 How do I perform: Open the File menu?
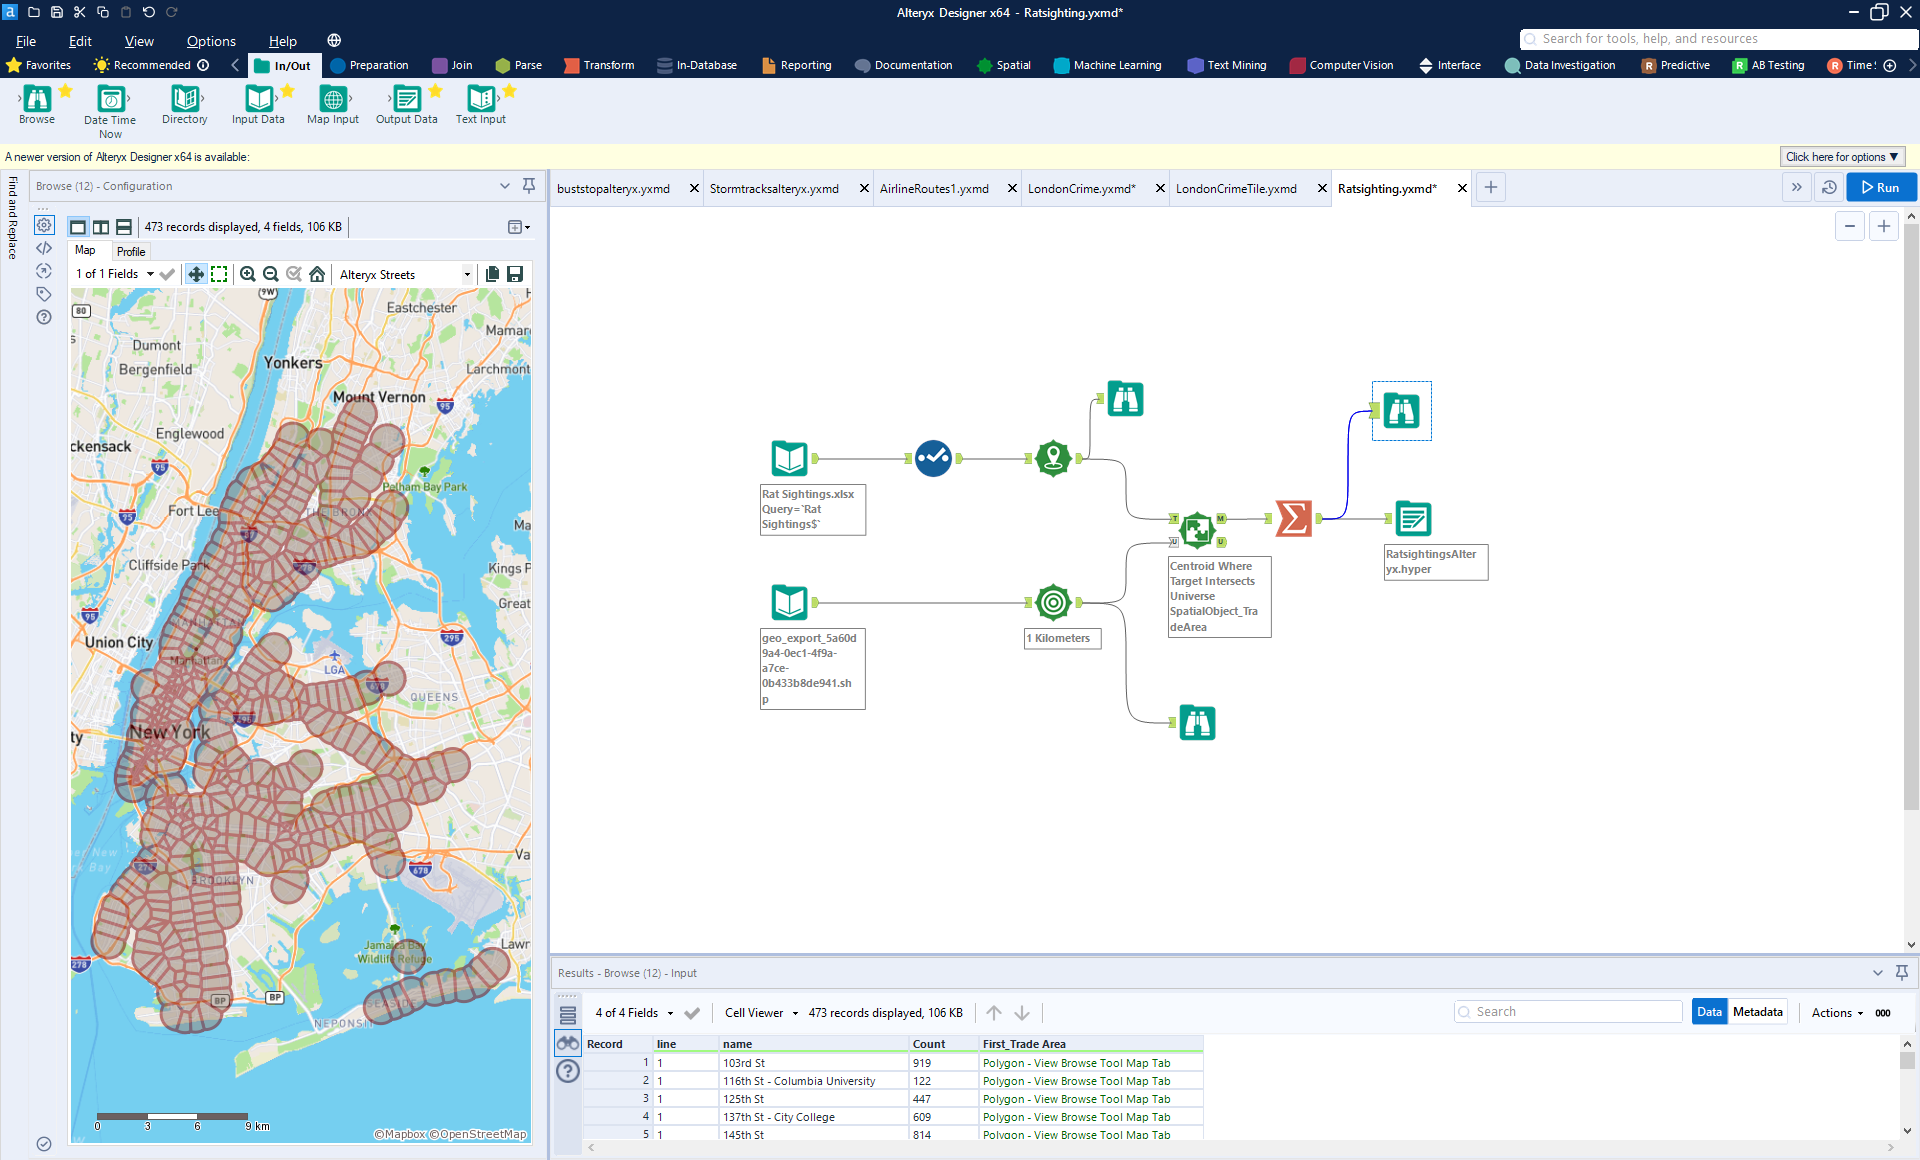point(26,41)
